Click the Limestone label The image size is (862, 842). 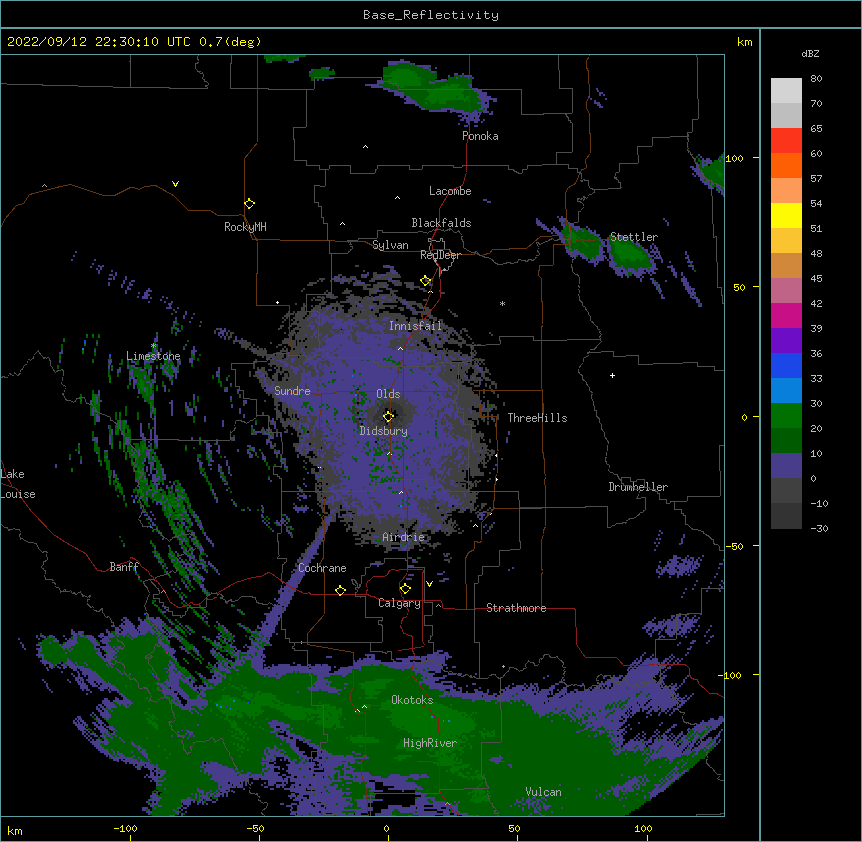coord(153,356)
